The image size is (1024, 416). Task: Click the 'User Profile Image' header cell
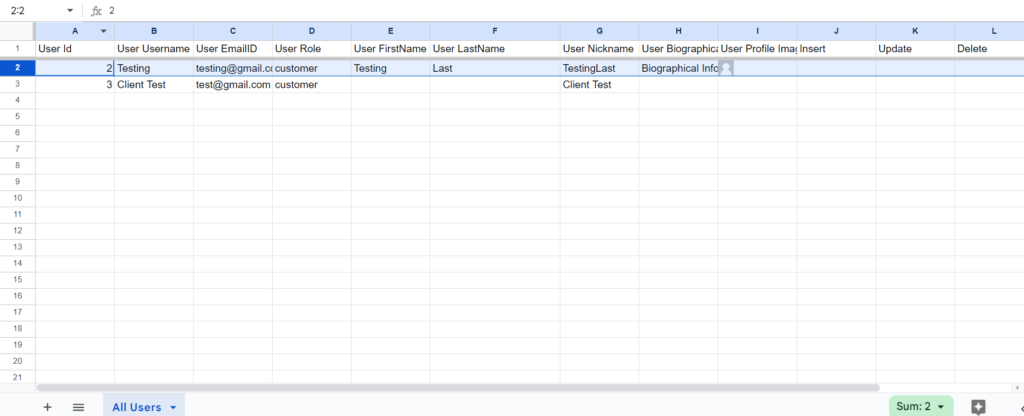(757, 49)
